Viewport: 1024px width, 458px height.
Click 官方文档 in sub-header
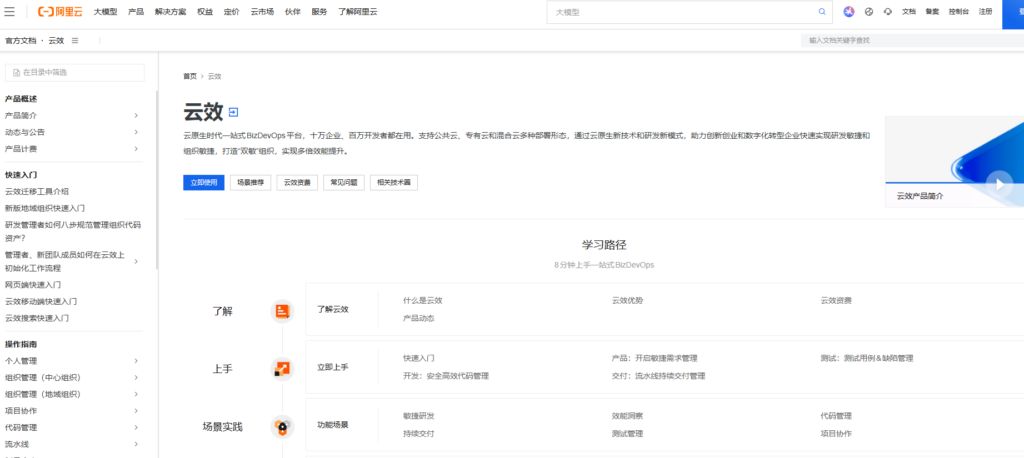click(20, 41)
